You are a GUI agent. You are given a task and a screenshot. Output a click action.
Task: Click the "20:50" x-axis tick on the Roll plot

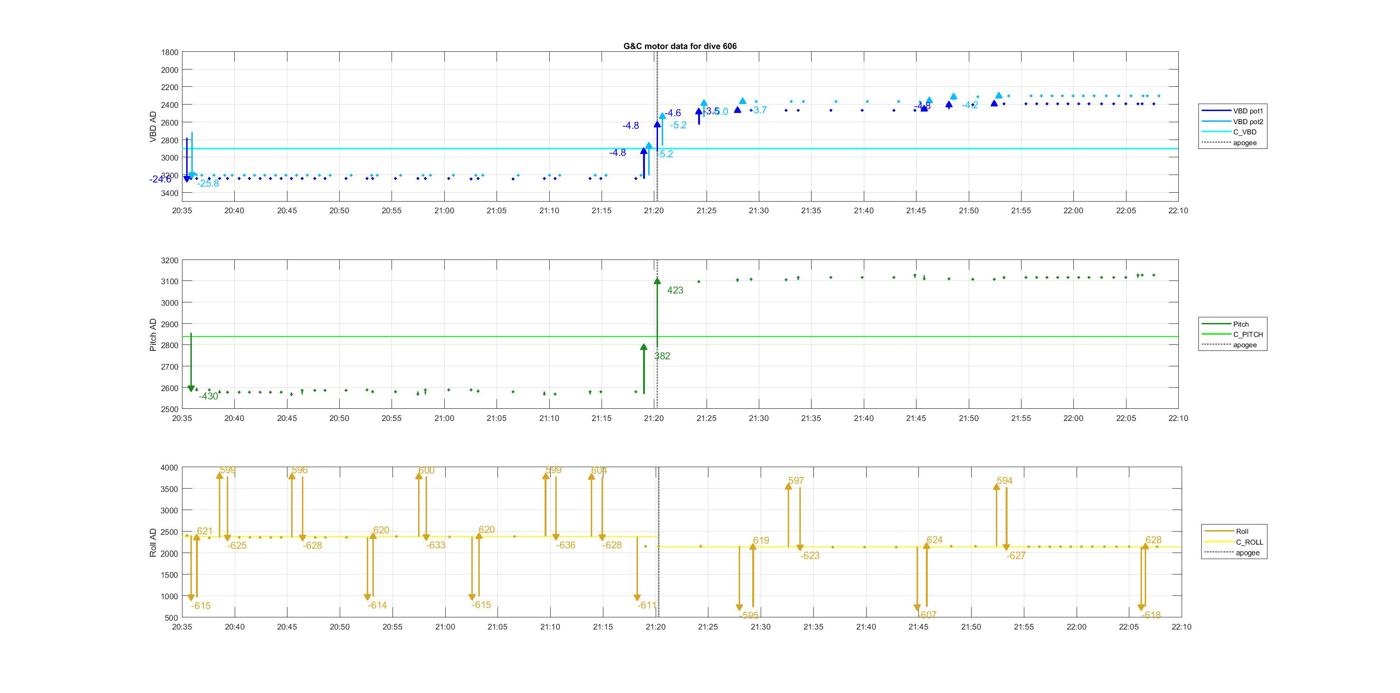(x=340, y=627)
